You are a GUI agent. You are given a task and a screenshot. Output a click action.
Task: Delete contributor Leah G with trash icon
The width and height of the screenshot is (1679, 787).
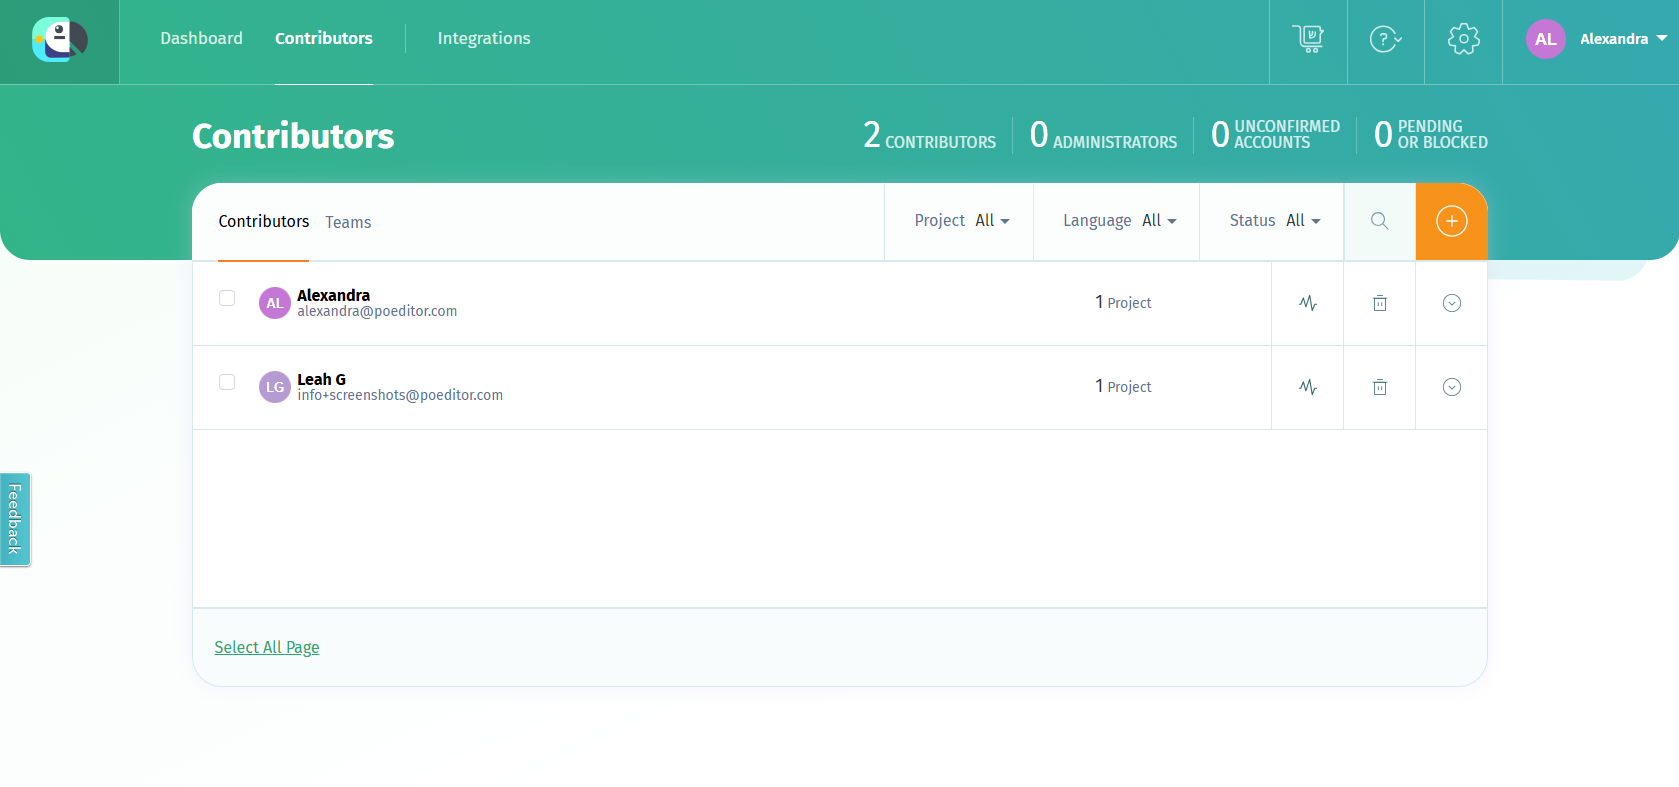(1379, 387)
